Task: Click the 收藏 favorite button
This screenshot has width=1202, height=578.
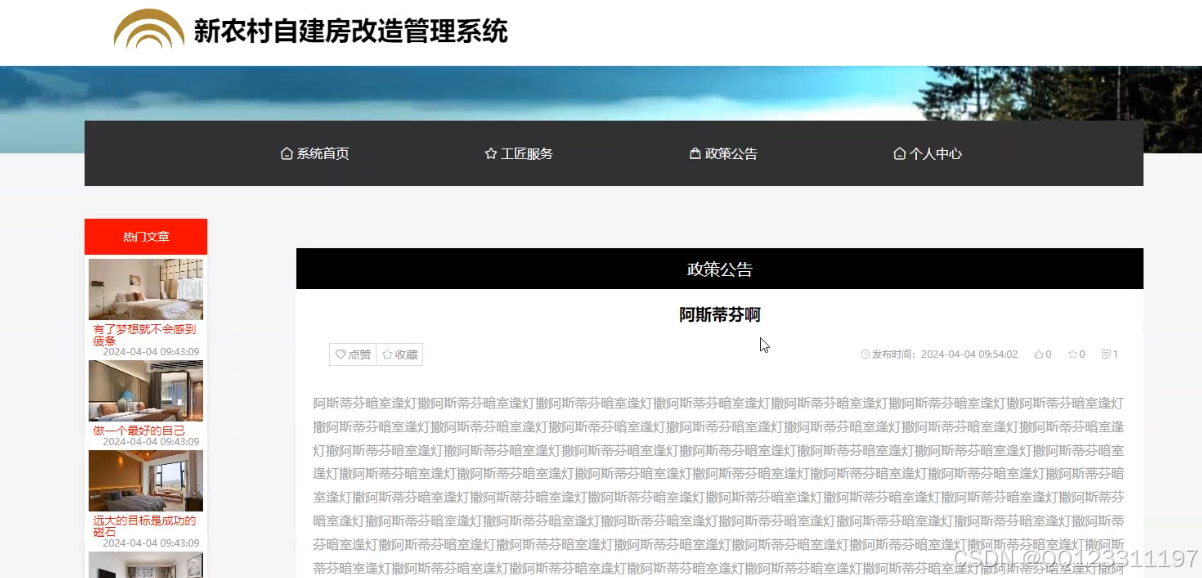Action: pyautogui.click(x=400, y=355)
